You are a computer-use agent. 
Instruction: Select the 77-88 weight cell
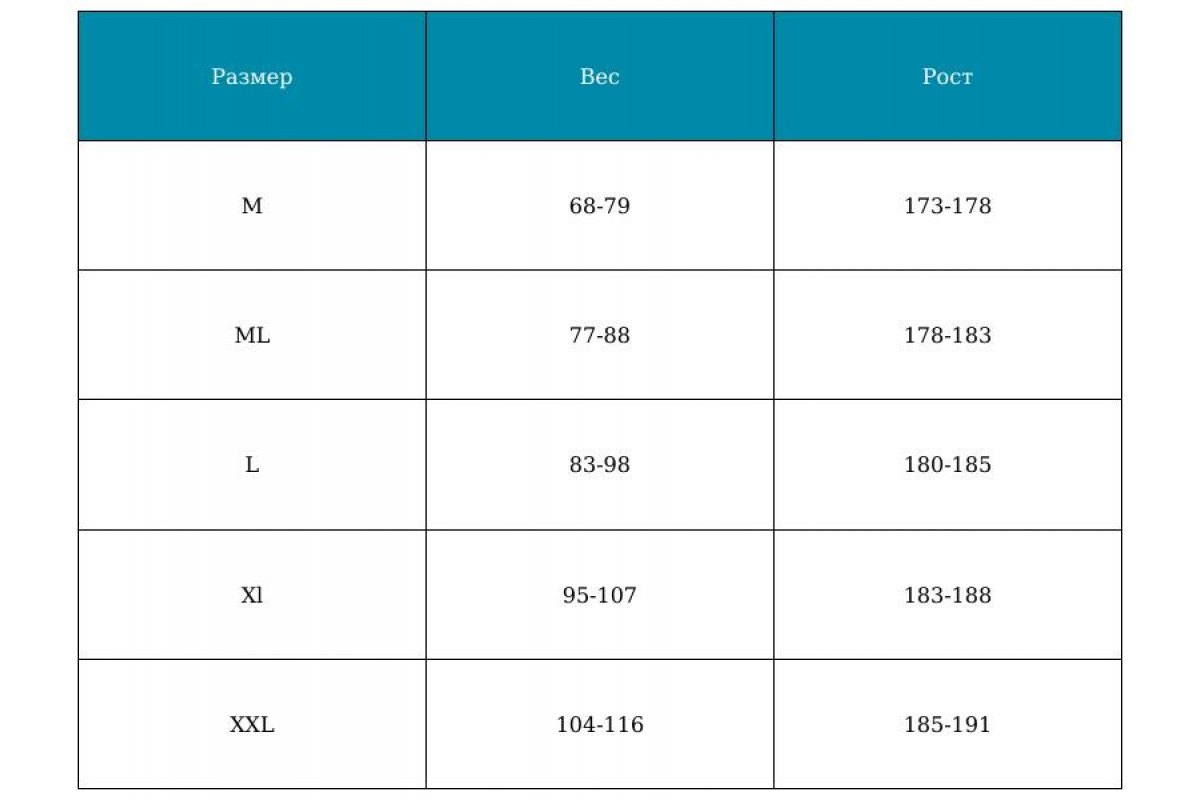pos(600,335)
